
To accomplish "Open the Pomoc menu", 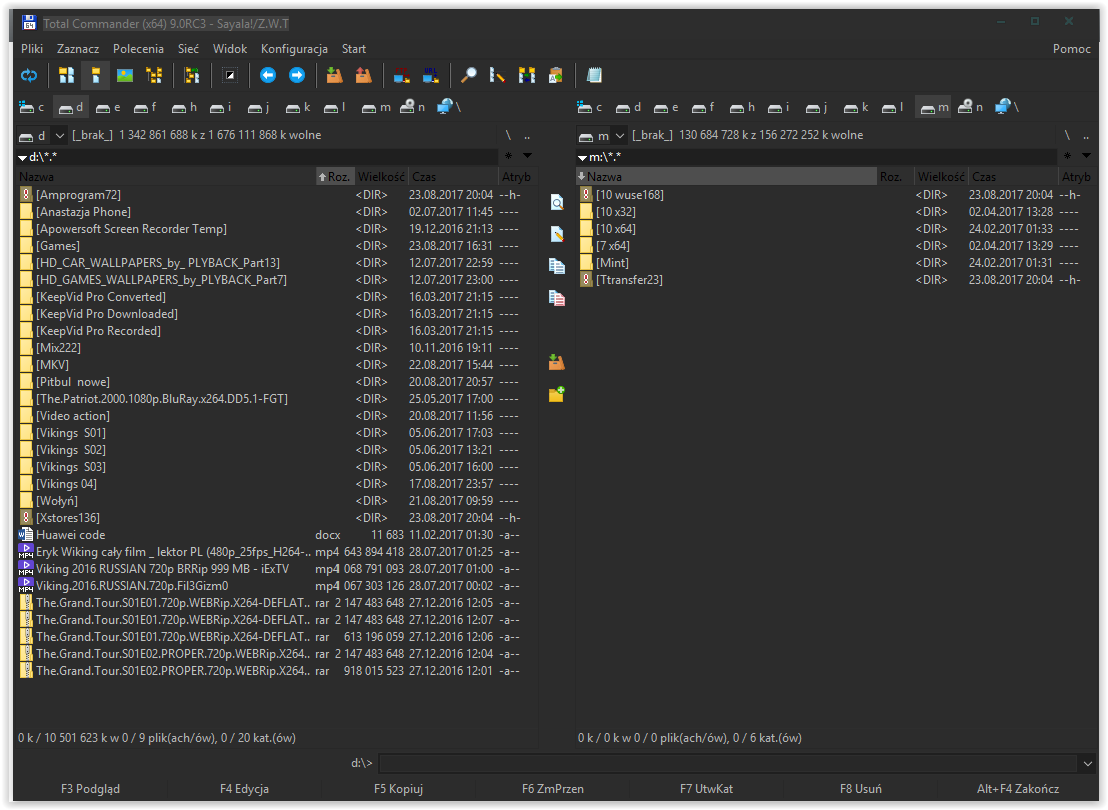I will coord(1071,49).
